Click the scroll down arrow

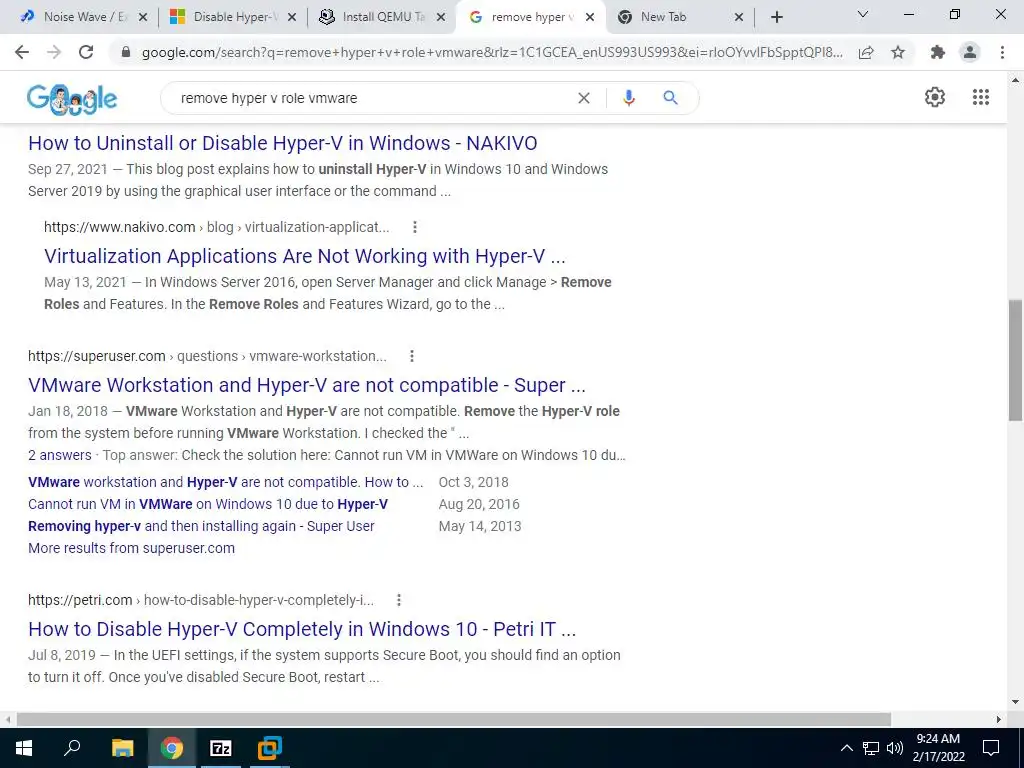tap(1015, 702)
